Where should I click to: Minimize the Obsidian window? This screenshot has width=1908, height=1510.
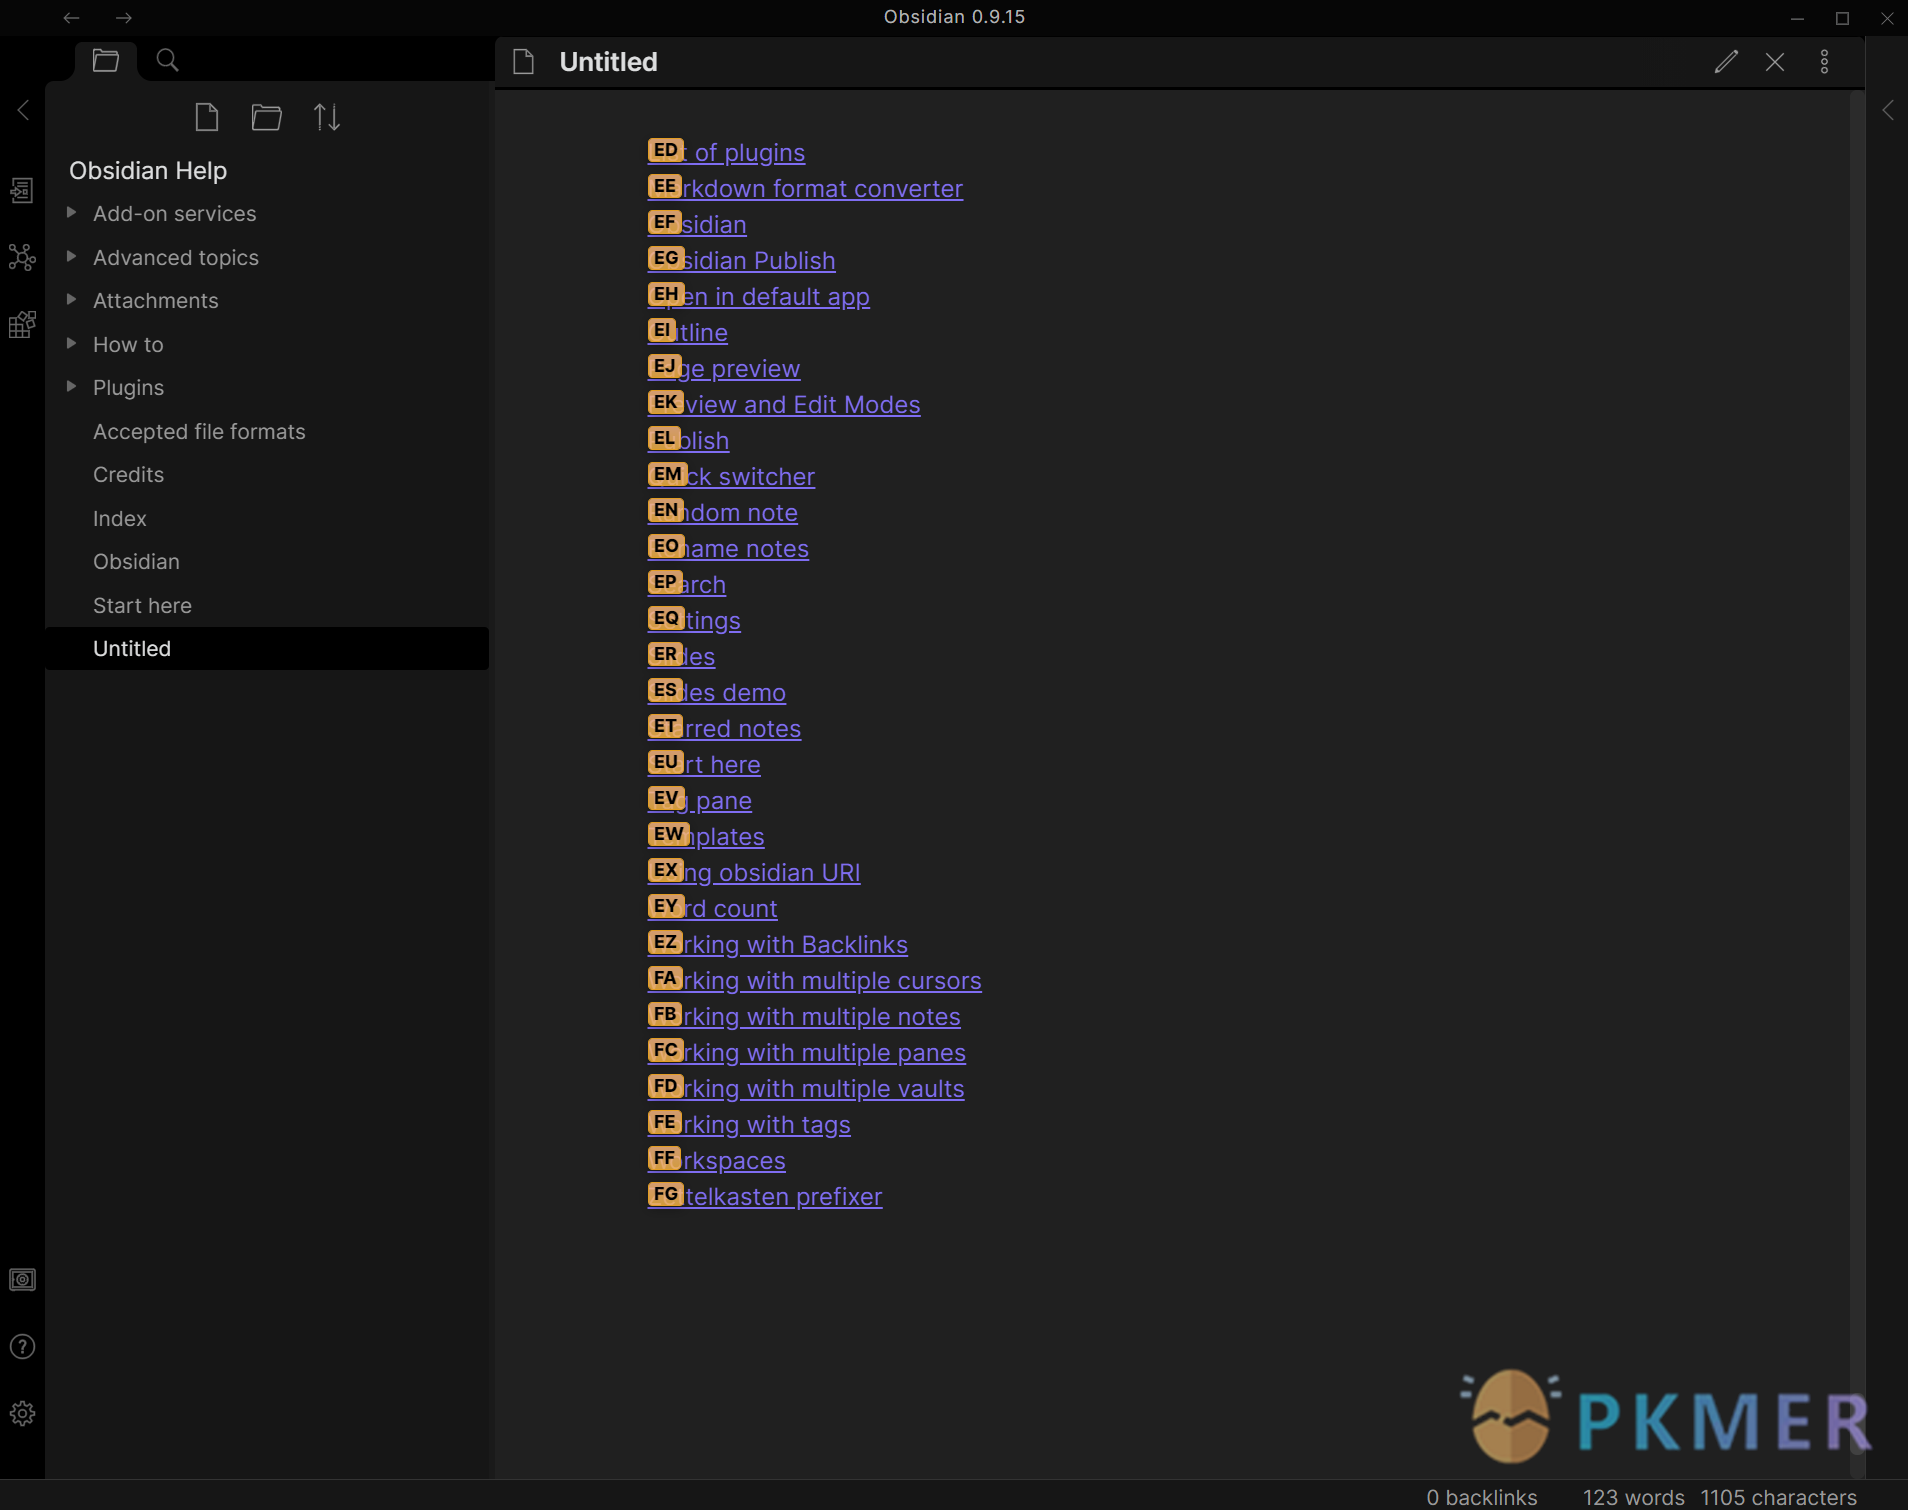click(1797, 18)
